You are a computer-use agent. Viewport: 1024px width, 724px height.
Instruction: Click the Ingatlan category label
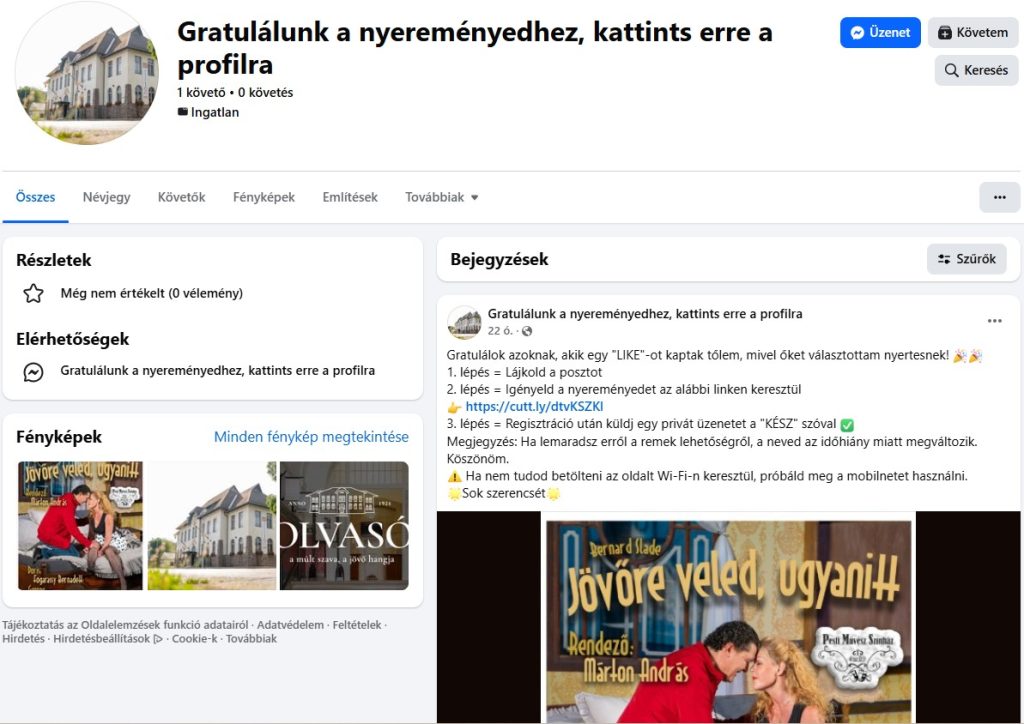pyautogui.click(x=214, y=112)
